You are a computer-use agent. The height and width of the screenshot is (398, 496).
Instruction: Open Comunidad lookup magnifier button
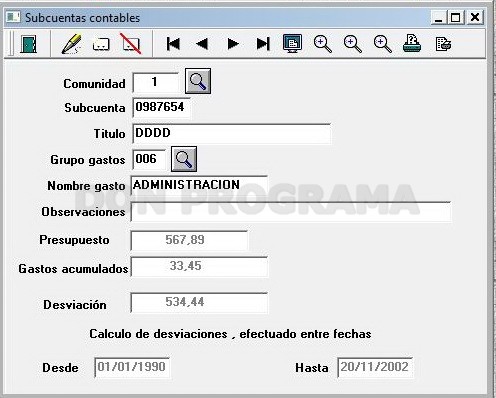[198, 81]
